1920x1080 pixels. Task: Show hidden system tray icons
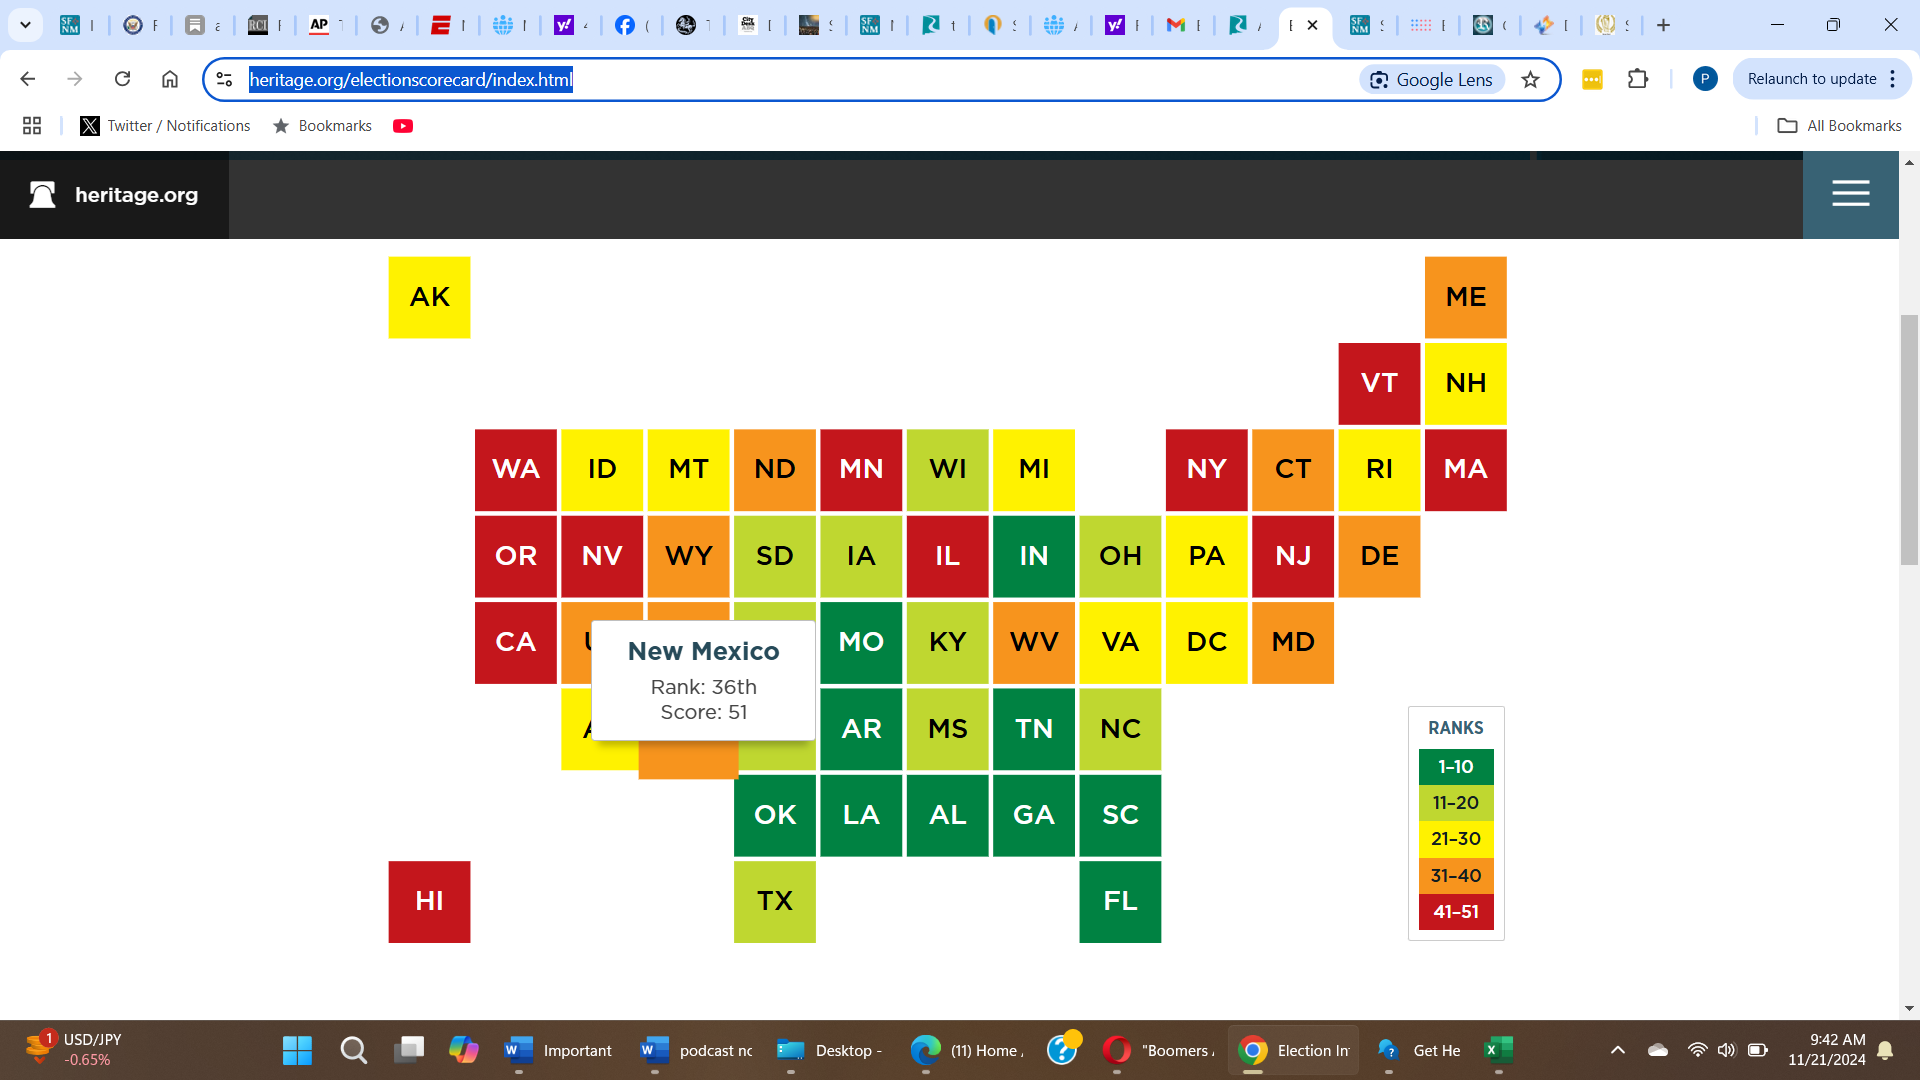click(x=1617, y=1050)
